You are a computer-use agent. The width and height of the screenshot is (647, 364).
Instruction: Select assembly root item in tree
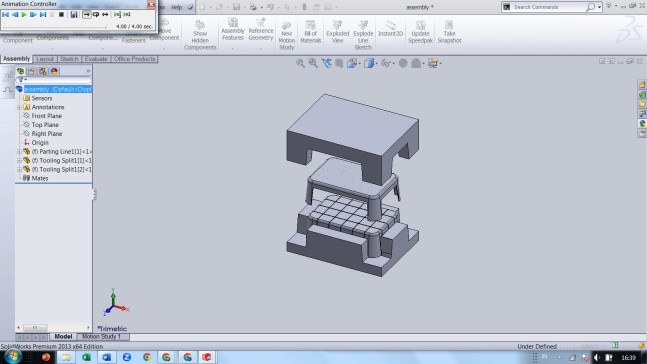click(54, 89)
